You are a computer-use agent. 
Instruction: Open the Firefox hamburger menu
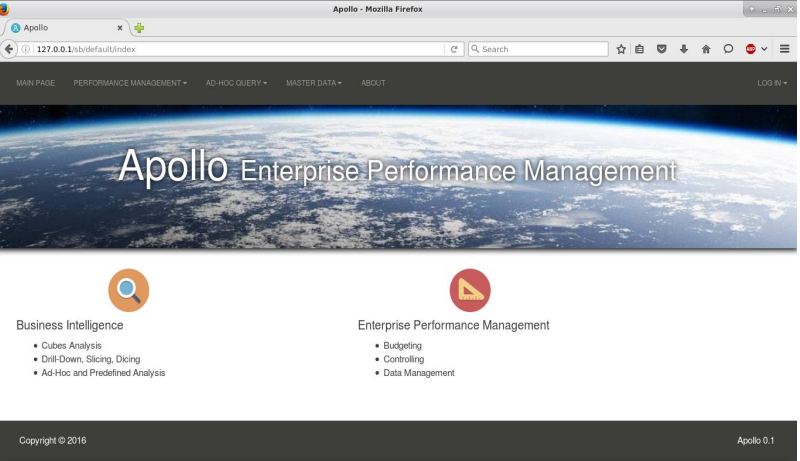click(785, 49)
